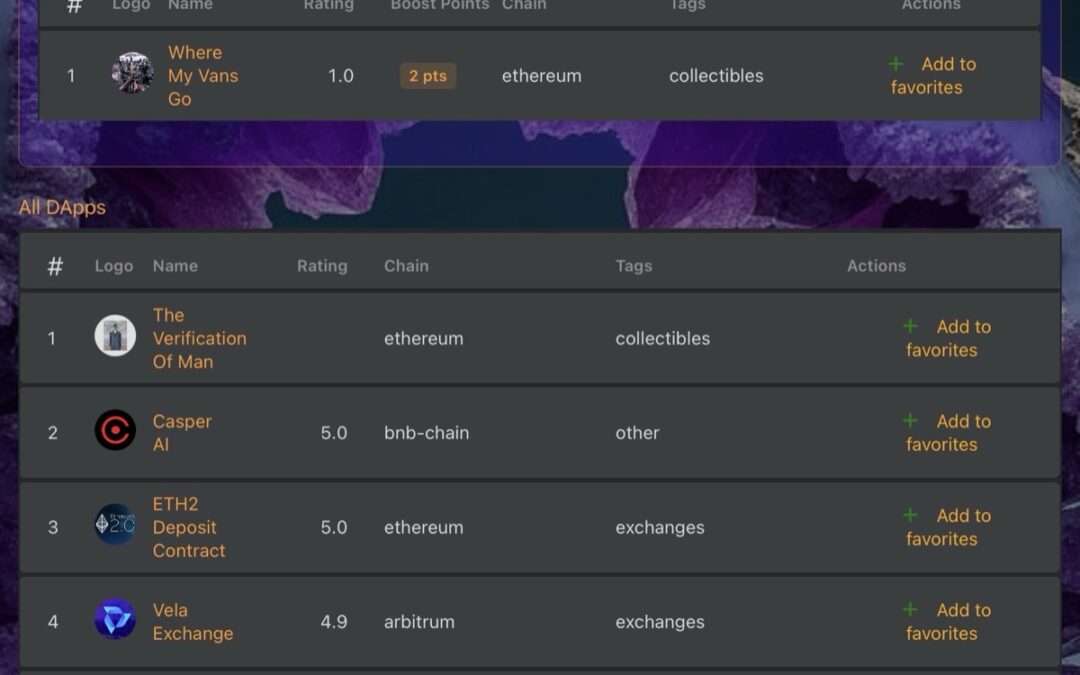Add Casper AI to favorites
Screen dimensions: 1080x675
pos(947,433)
